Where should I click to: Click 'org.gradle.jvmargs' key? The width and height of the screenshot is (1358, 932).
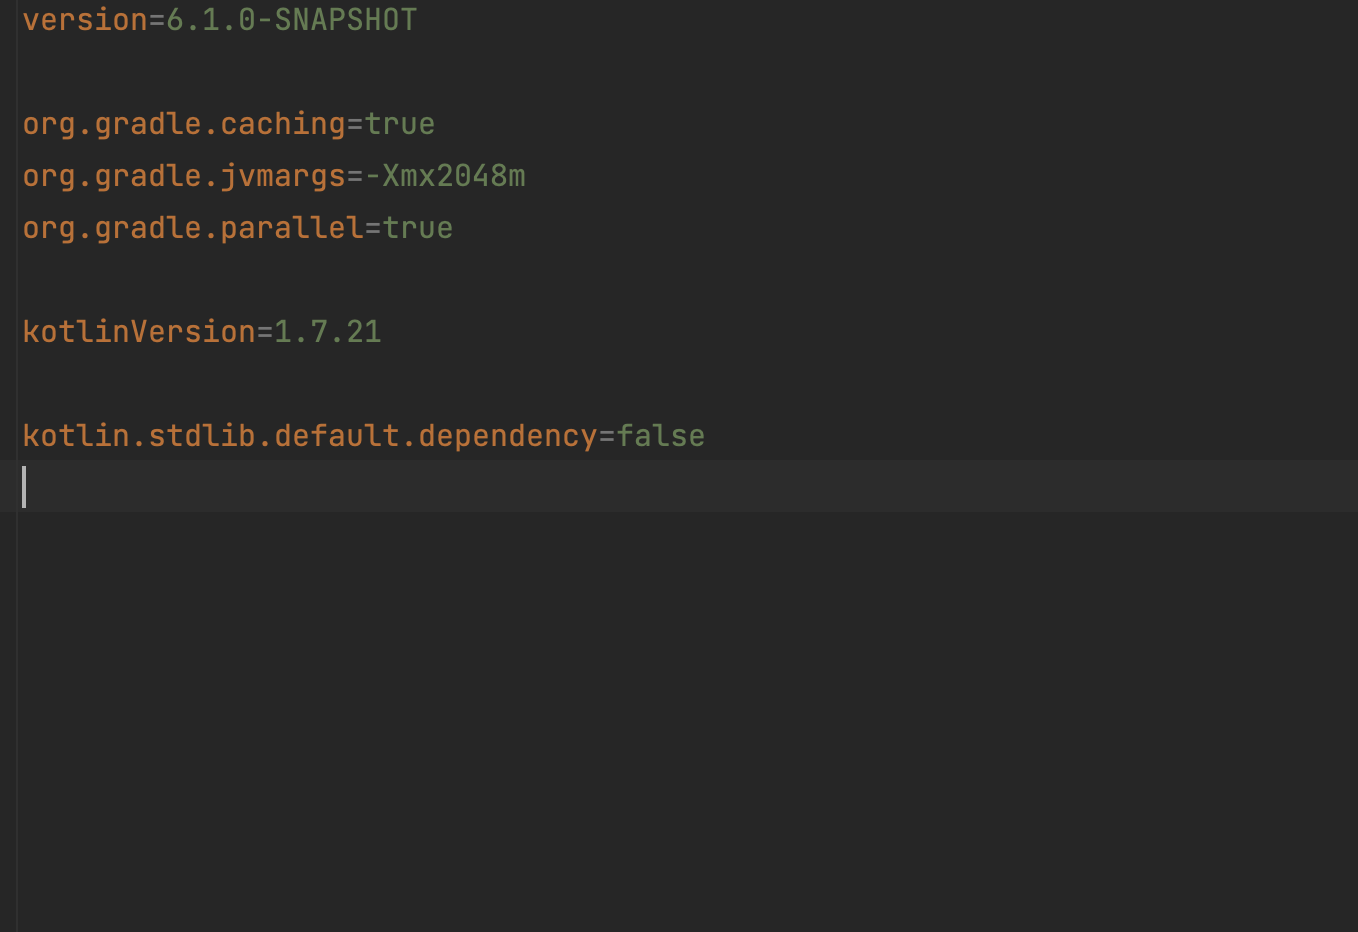click(184, 177)
